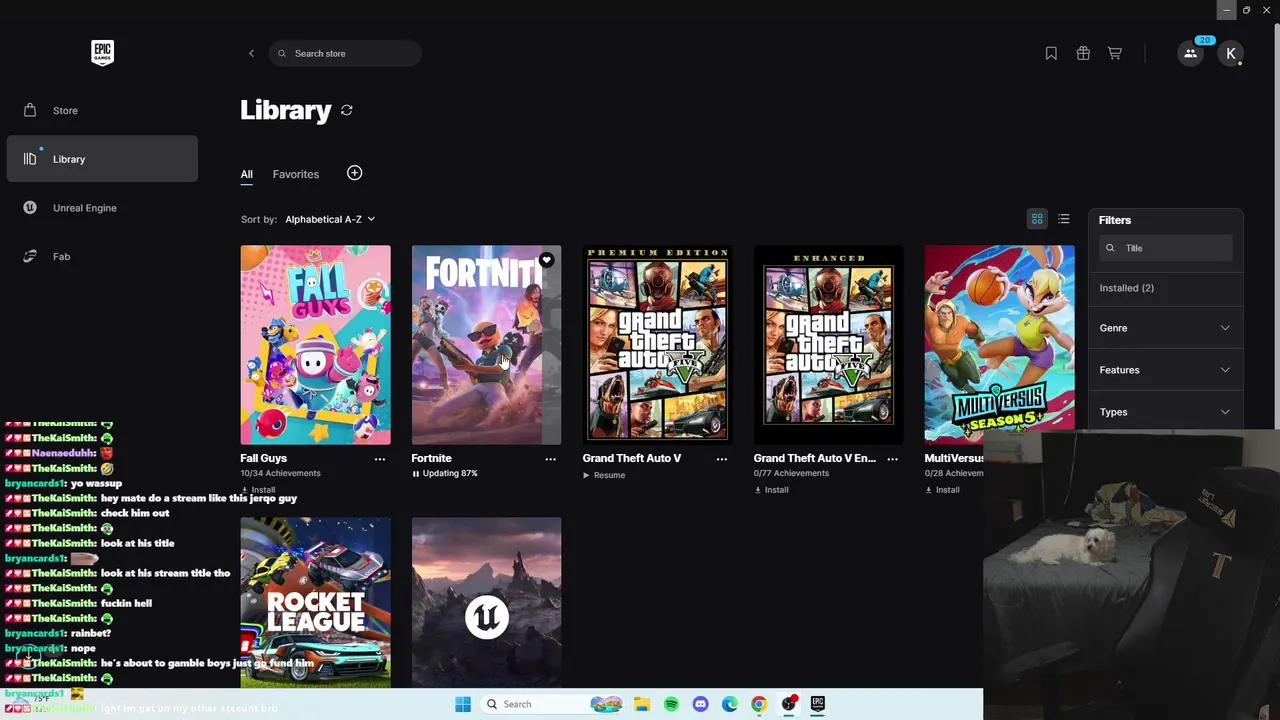
Task: Switch to the All tab
Action: (246, 174)
